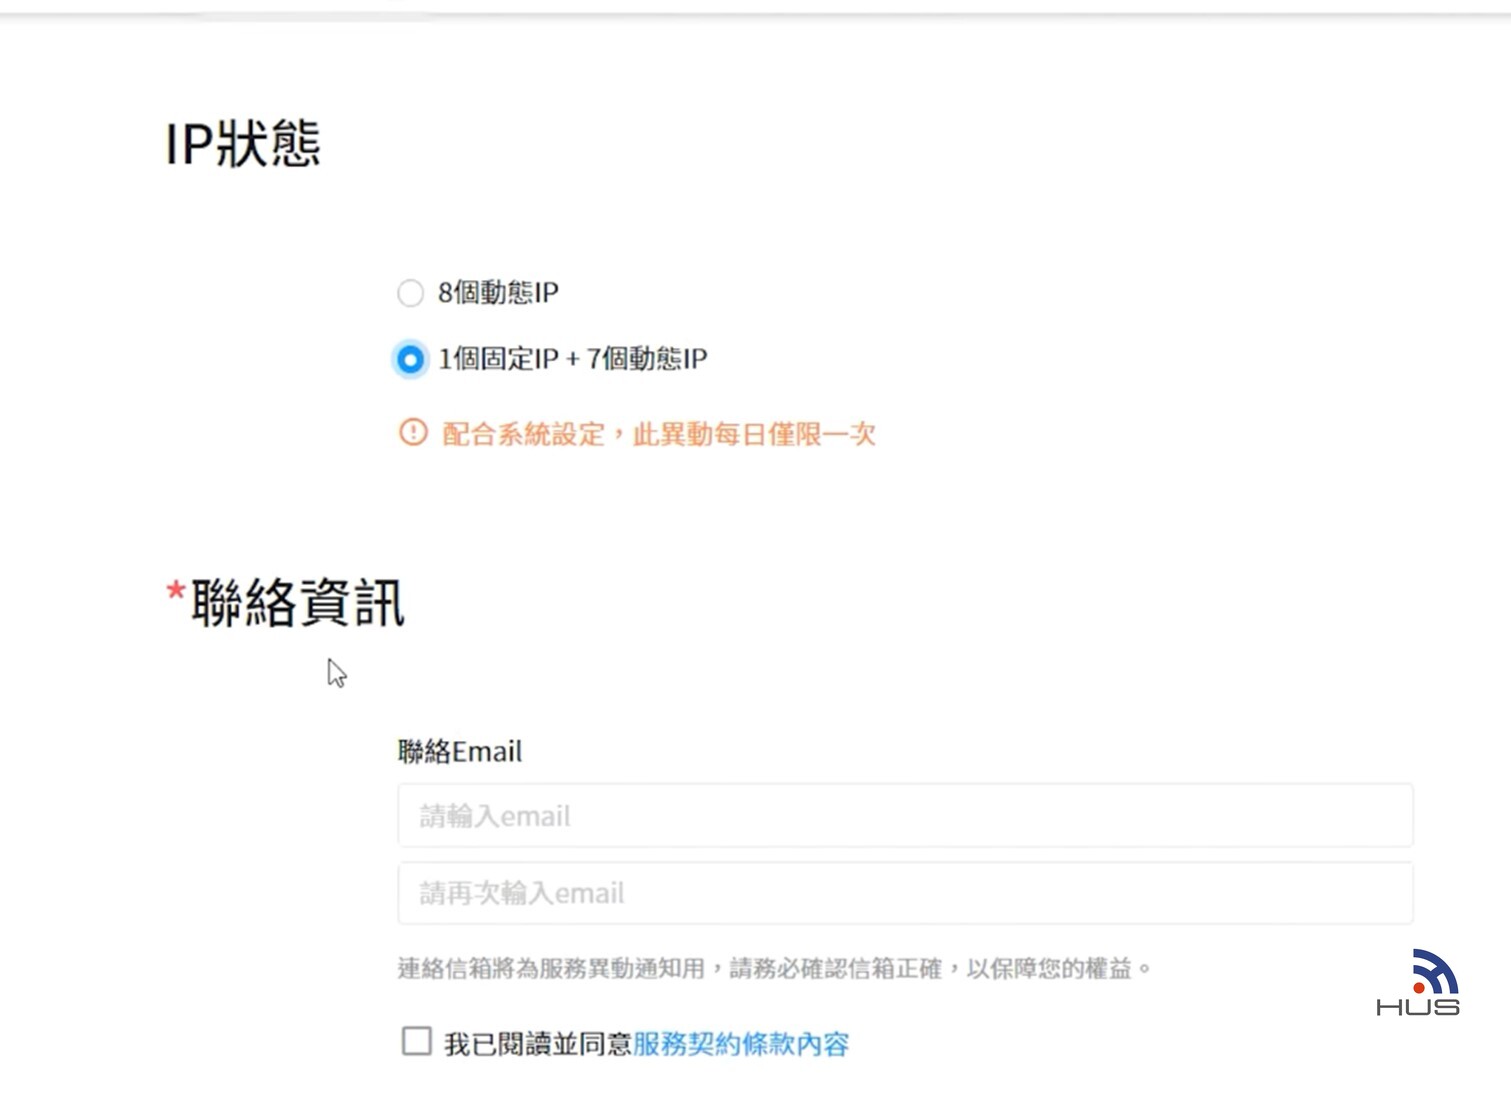
Task: Click the 聯絡資訊 section heading
Action: (297, 602)
